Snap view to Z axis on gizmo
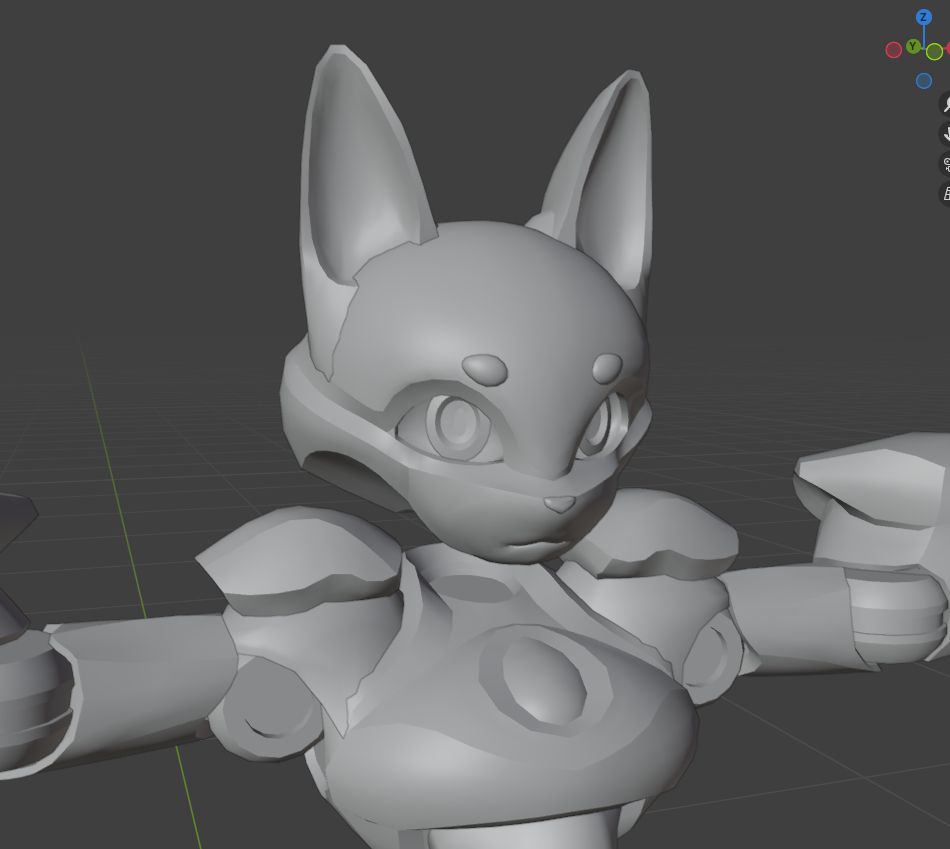950x849 pixels. tap(923, 17)
